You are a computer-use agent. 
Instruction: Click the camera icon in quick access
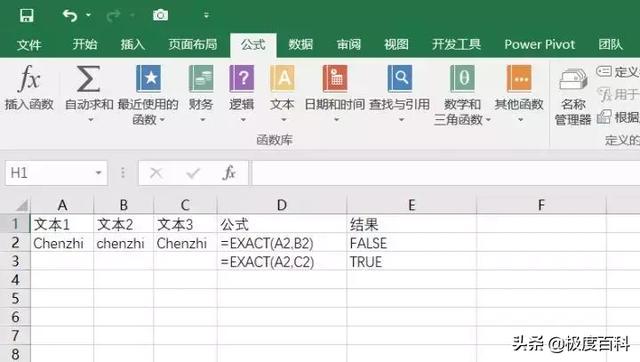[160, 15]
